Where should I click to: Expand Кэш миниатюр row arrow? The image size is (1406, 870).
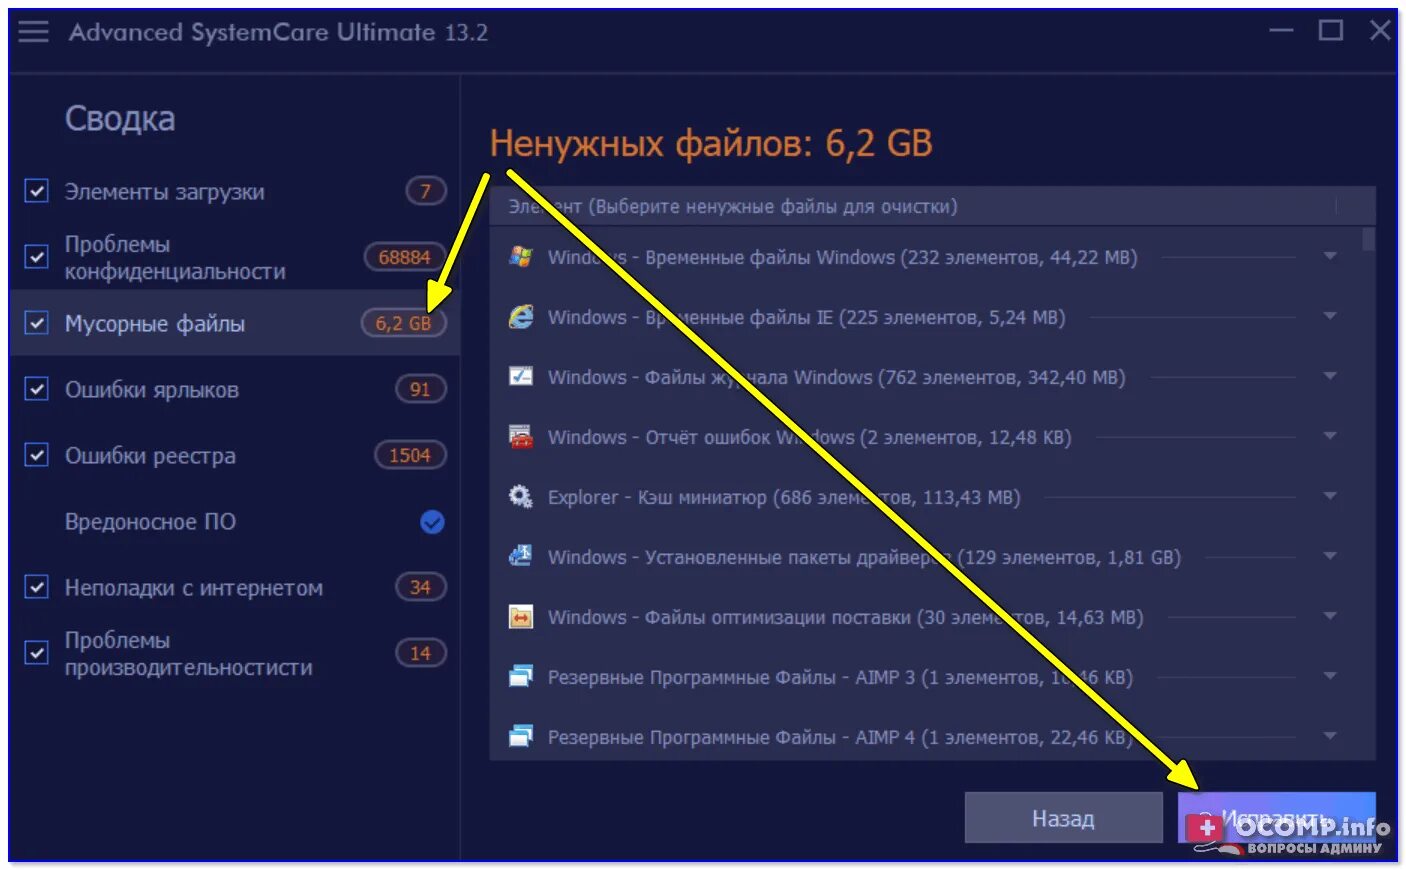click(x=1330, y=496)
